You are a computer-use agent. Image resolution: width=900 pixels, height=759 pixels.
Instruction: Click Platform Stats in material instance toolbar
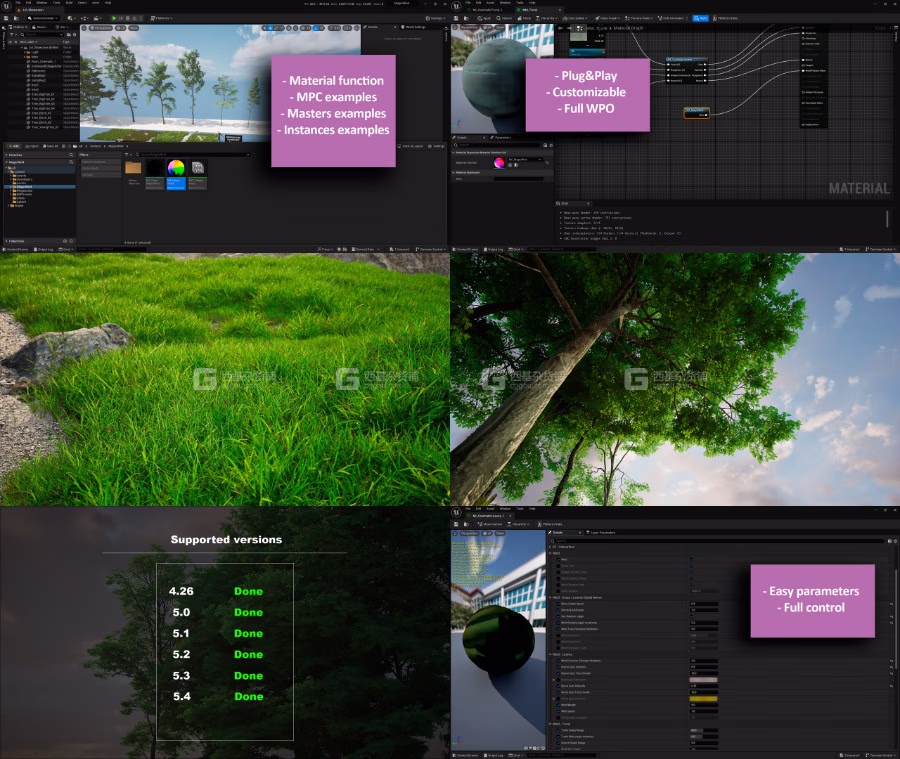click(x=550, y=524)
